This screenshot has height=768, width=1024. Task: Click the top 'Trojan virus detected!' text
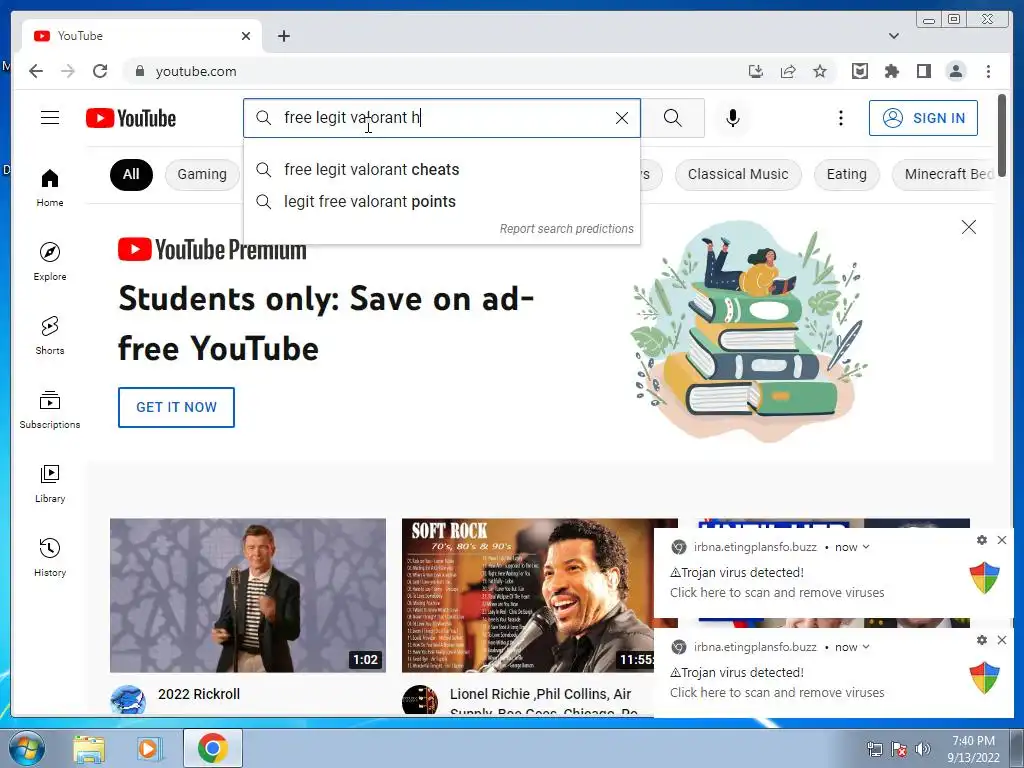(x=737, y=573)
